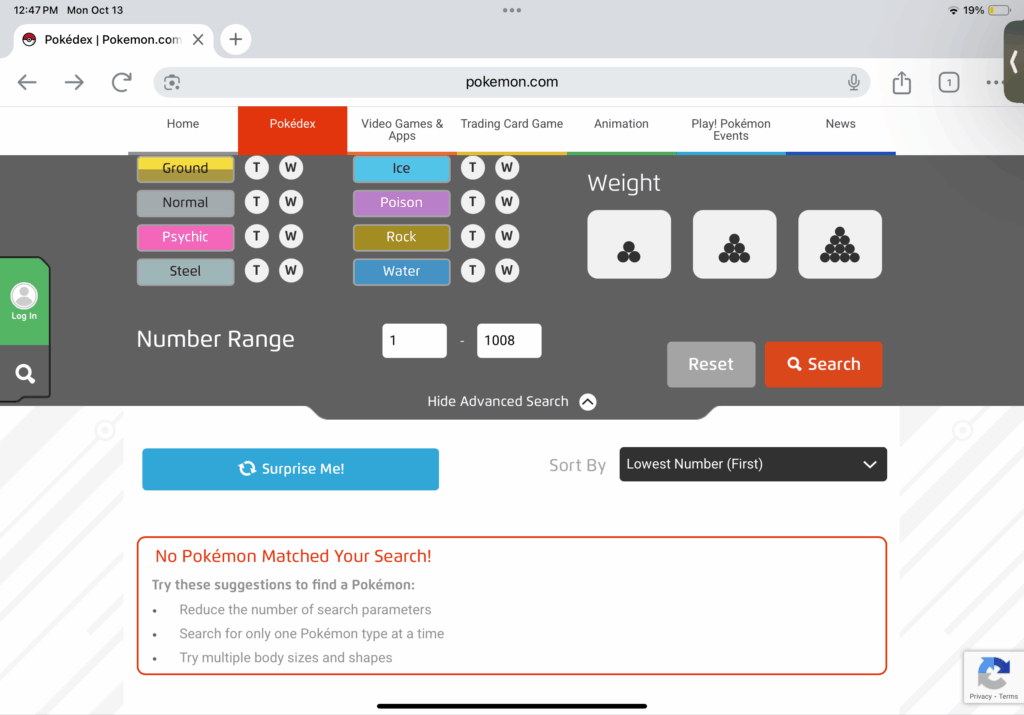The height and width of the screenshot is (715, 1024).
Task: Click the Terms link under reCAPTCHA
Action: coord(1008,696)
